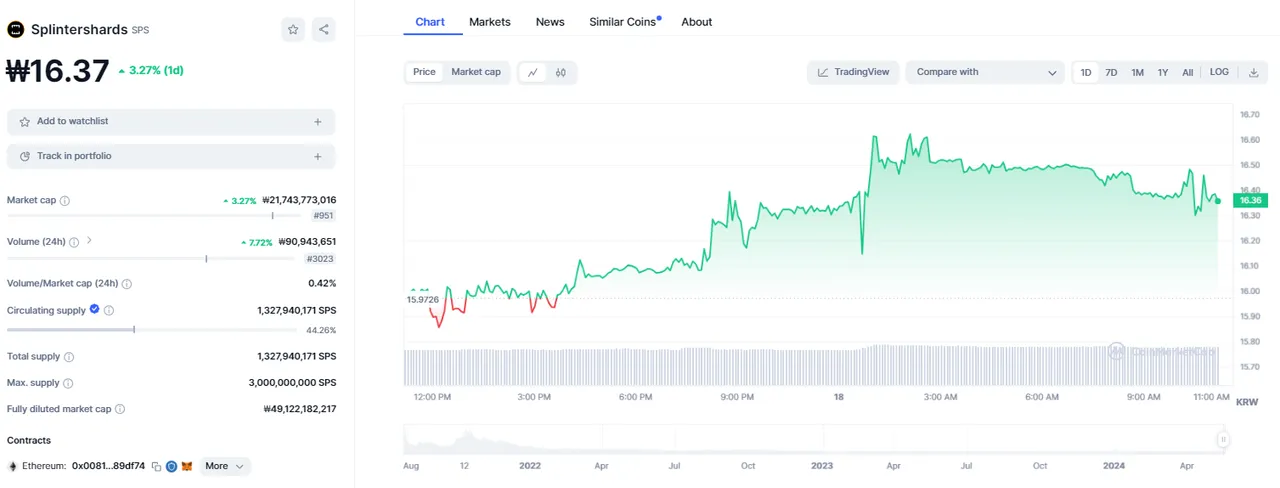Click the Track in portfolio button
Viewport: 1280px width, 488px height.
coord(171,157)
